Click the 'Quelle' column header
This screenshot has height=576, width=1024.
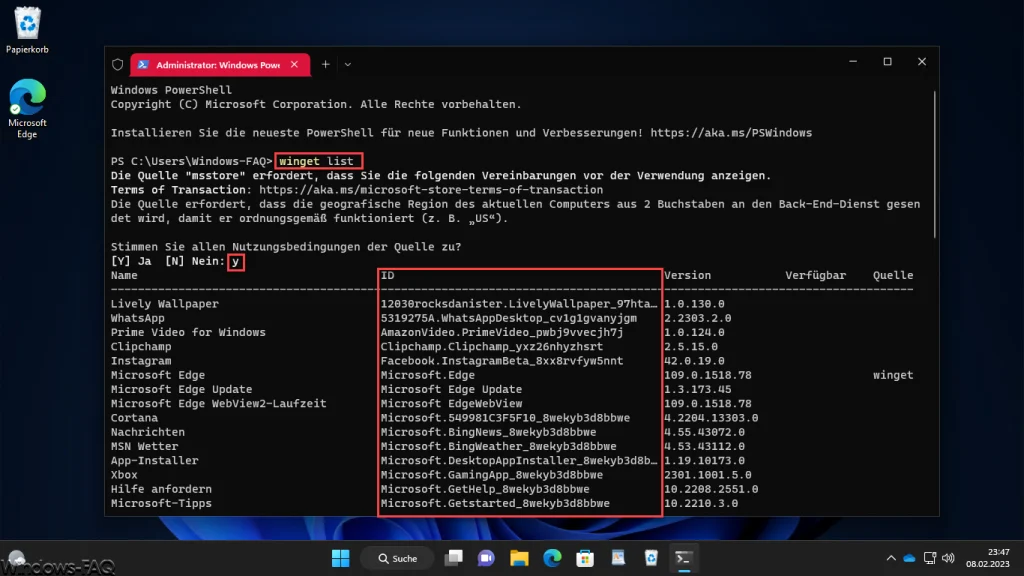pyautogui.click(x=893, y=276)
